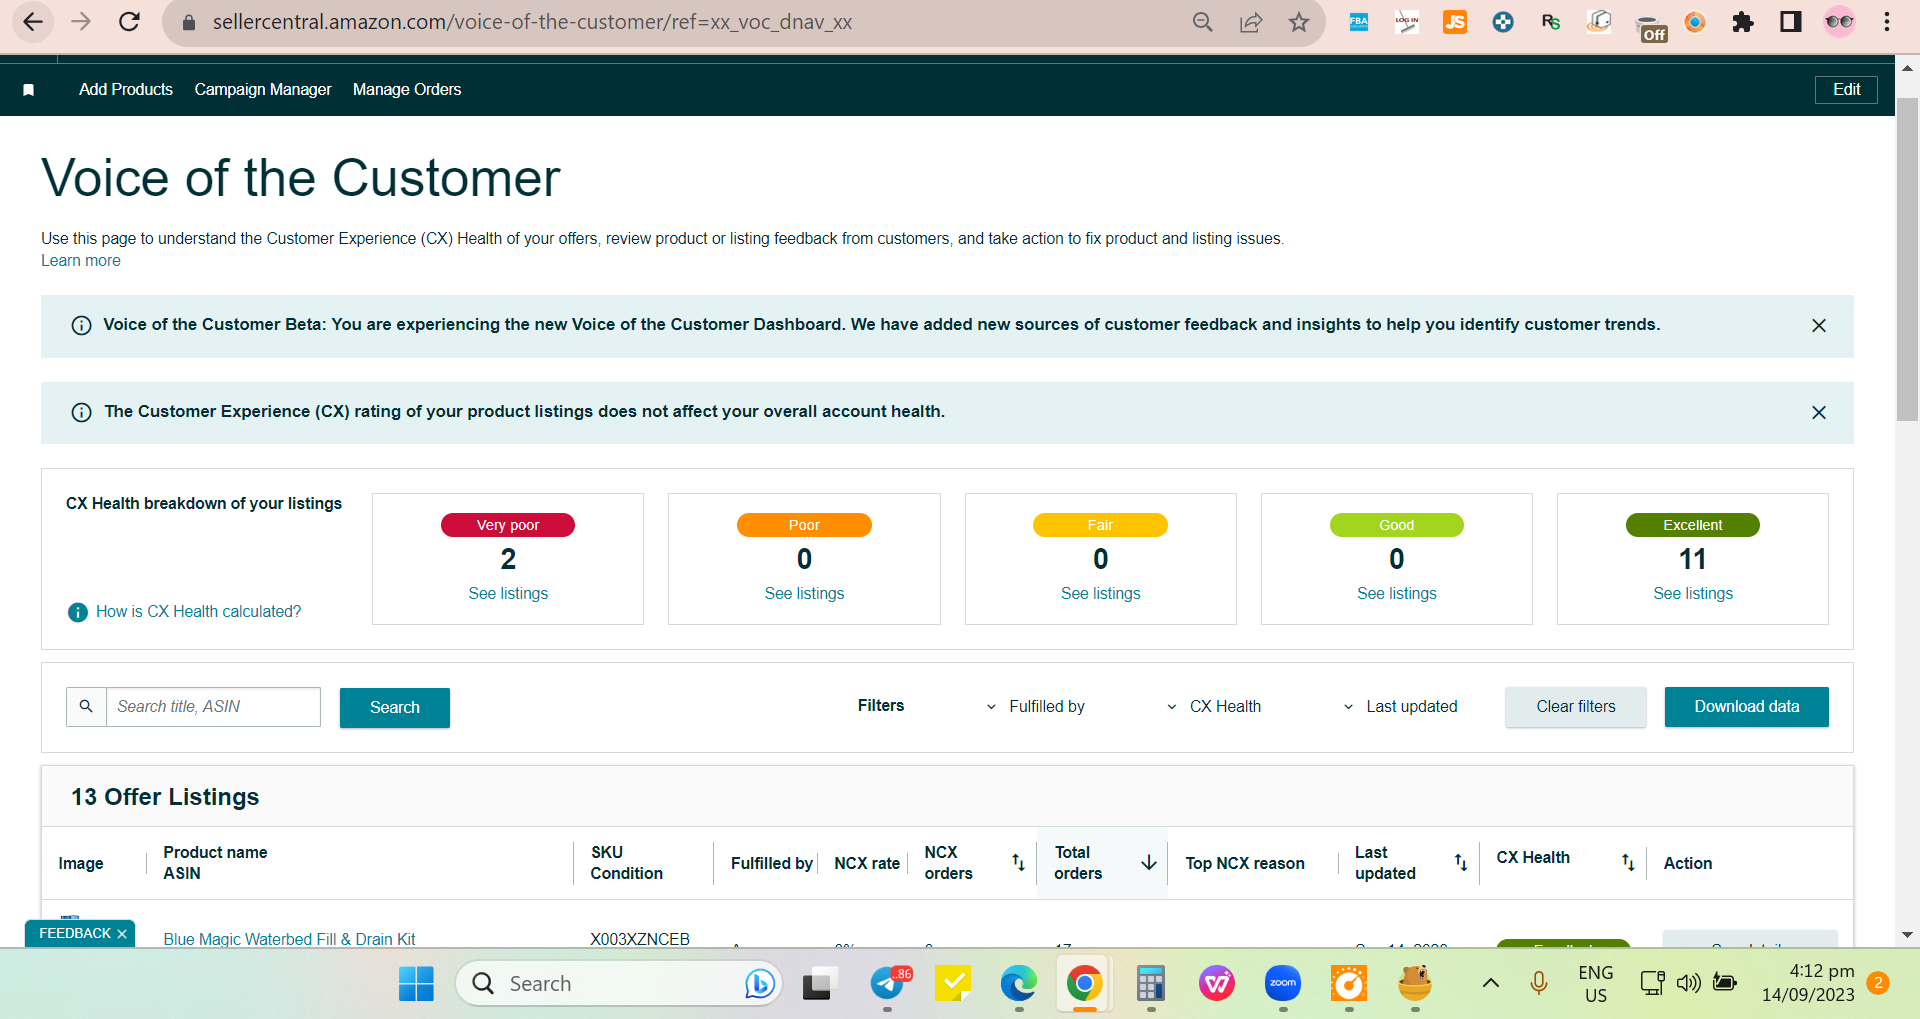Sort listings by NCX orders
1920x1019 pixels.
tap(1018, 862)
